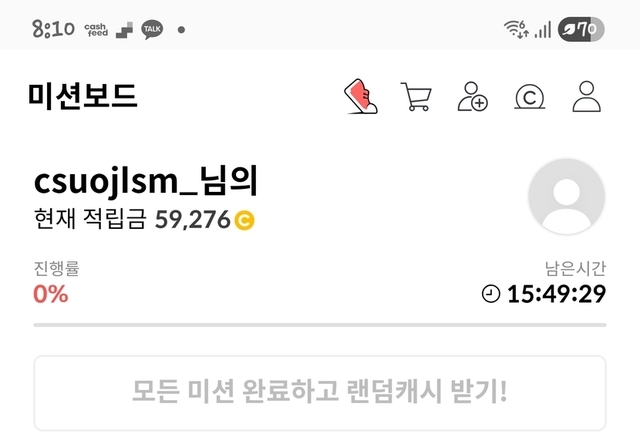Tap the Wi-Fi signal status icon
Image resolution: width=640 pixels, height=440 pixels.
click(516, 29)
